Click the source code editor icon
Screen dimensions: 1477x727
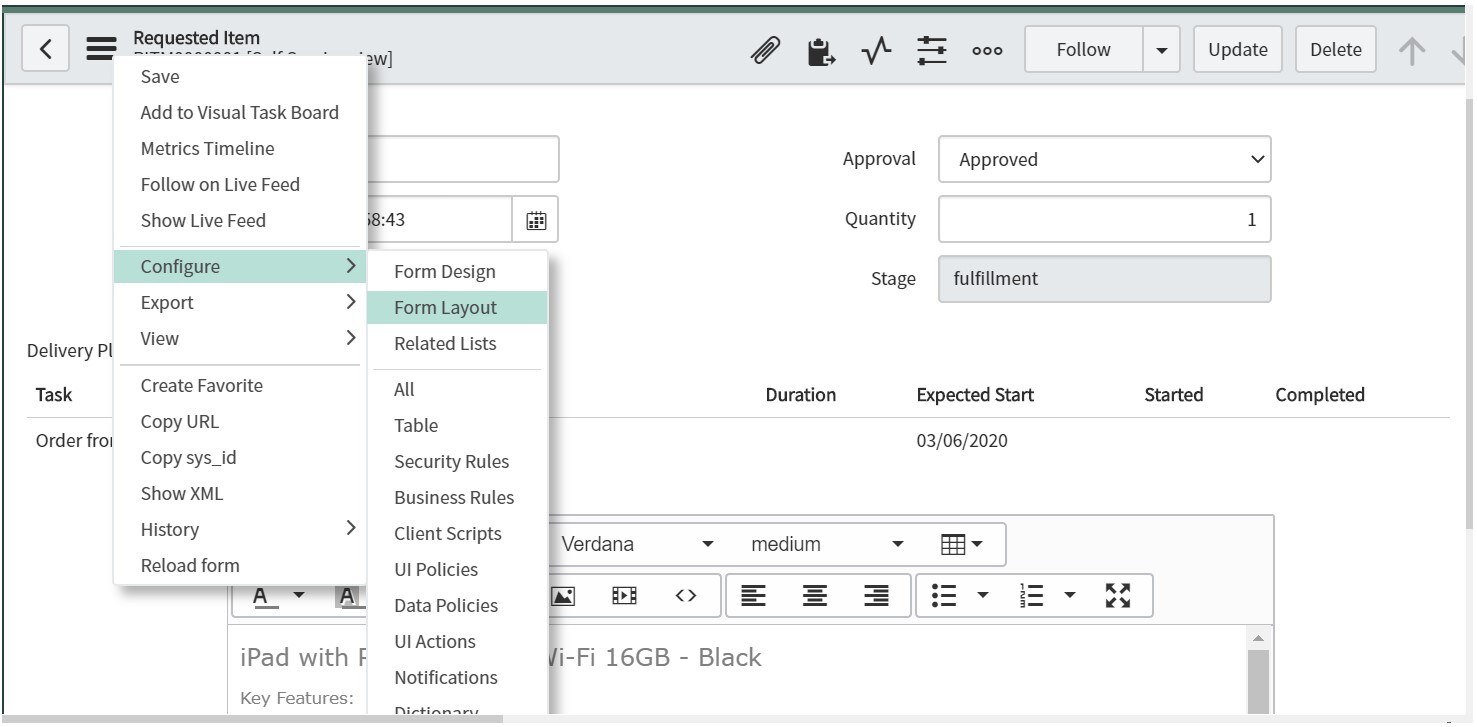click(x=685, y=596)
